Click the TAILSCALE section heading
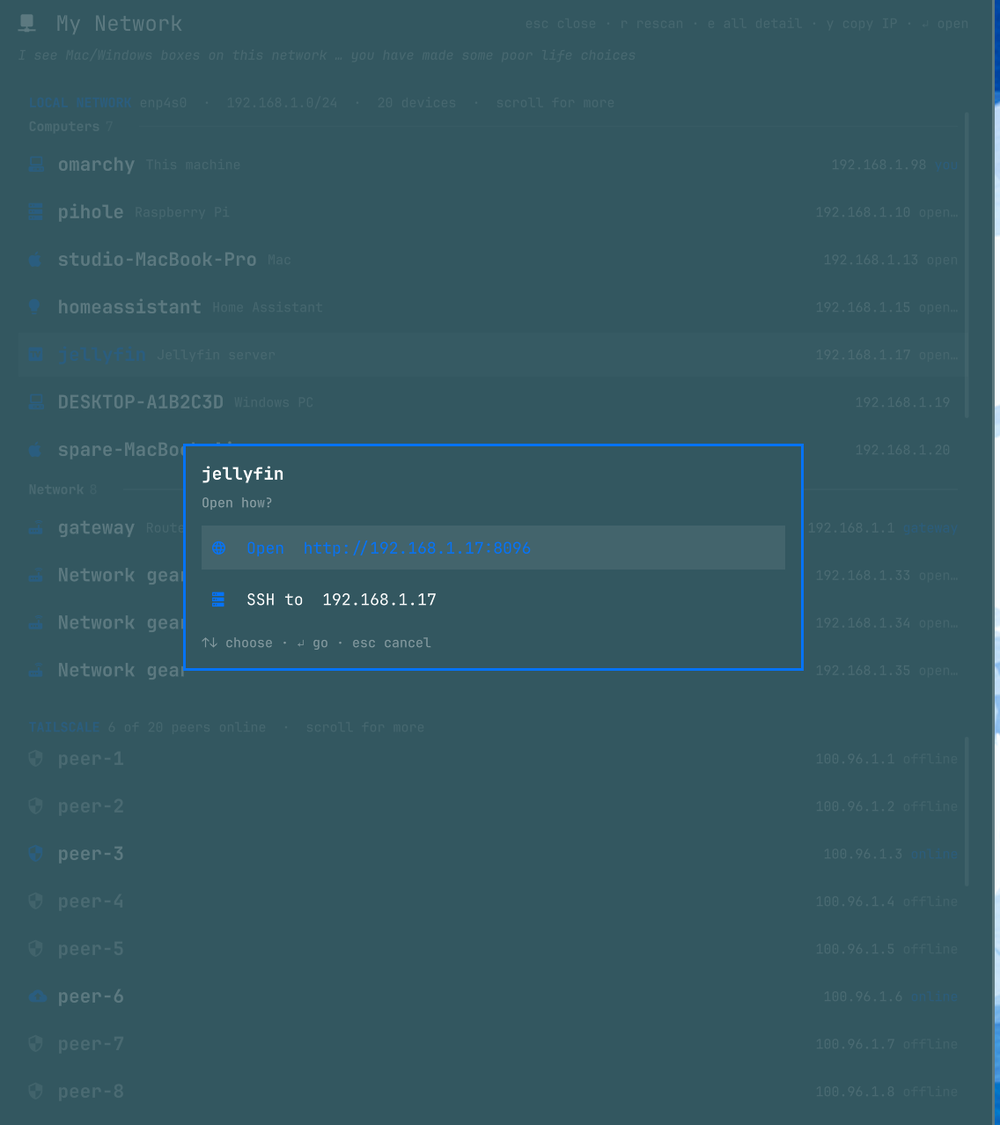The width and height of the screenshot is (1000, 1125). [64, 727]
